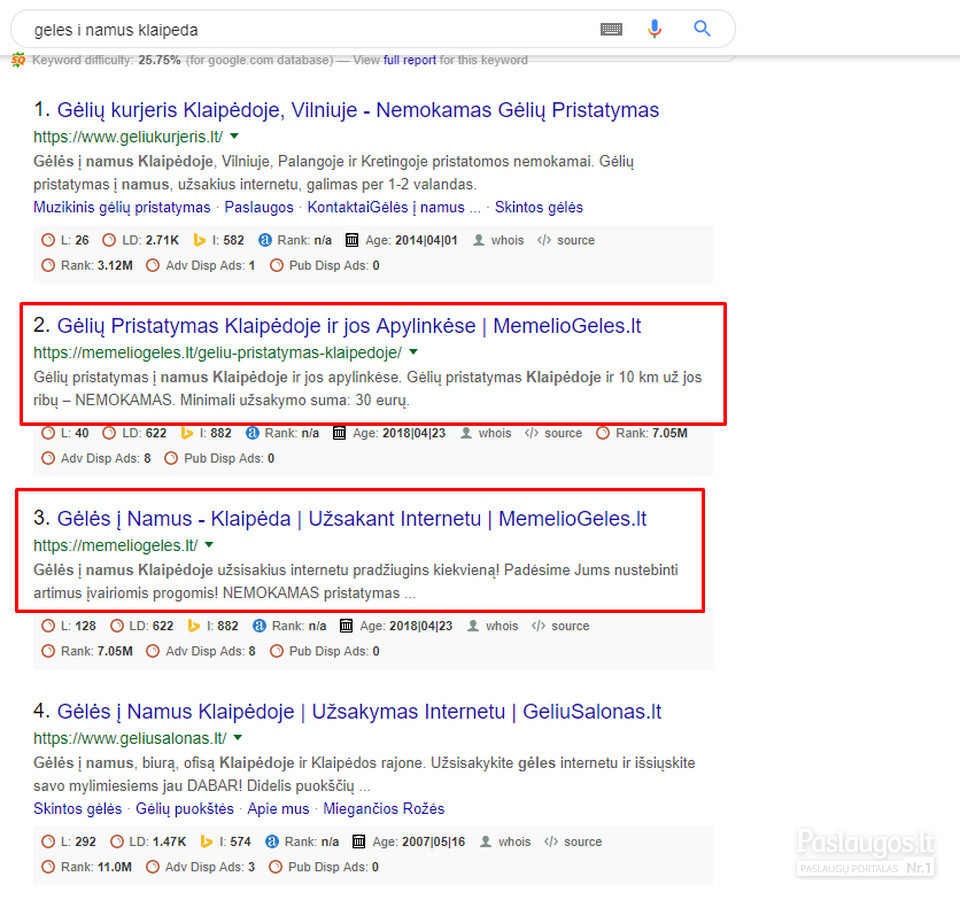View 'source' under GeliuSalonas result
Screen dimensions: 960x900
tap(573, 842)
